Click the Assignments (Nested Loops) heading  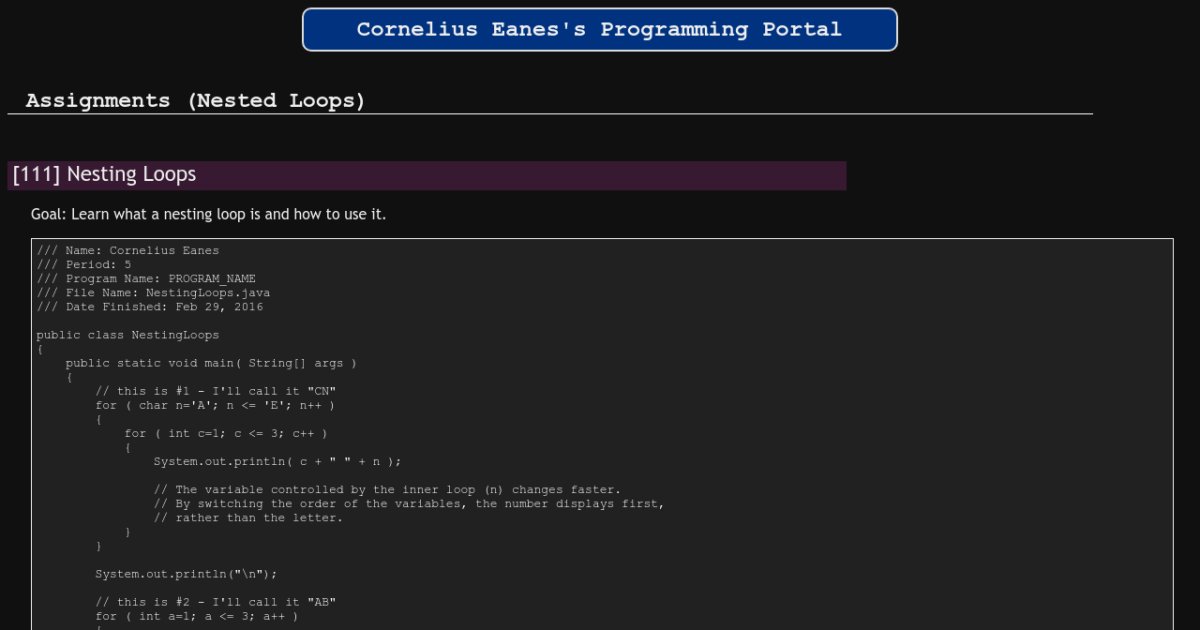[x=196, y=101]
